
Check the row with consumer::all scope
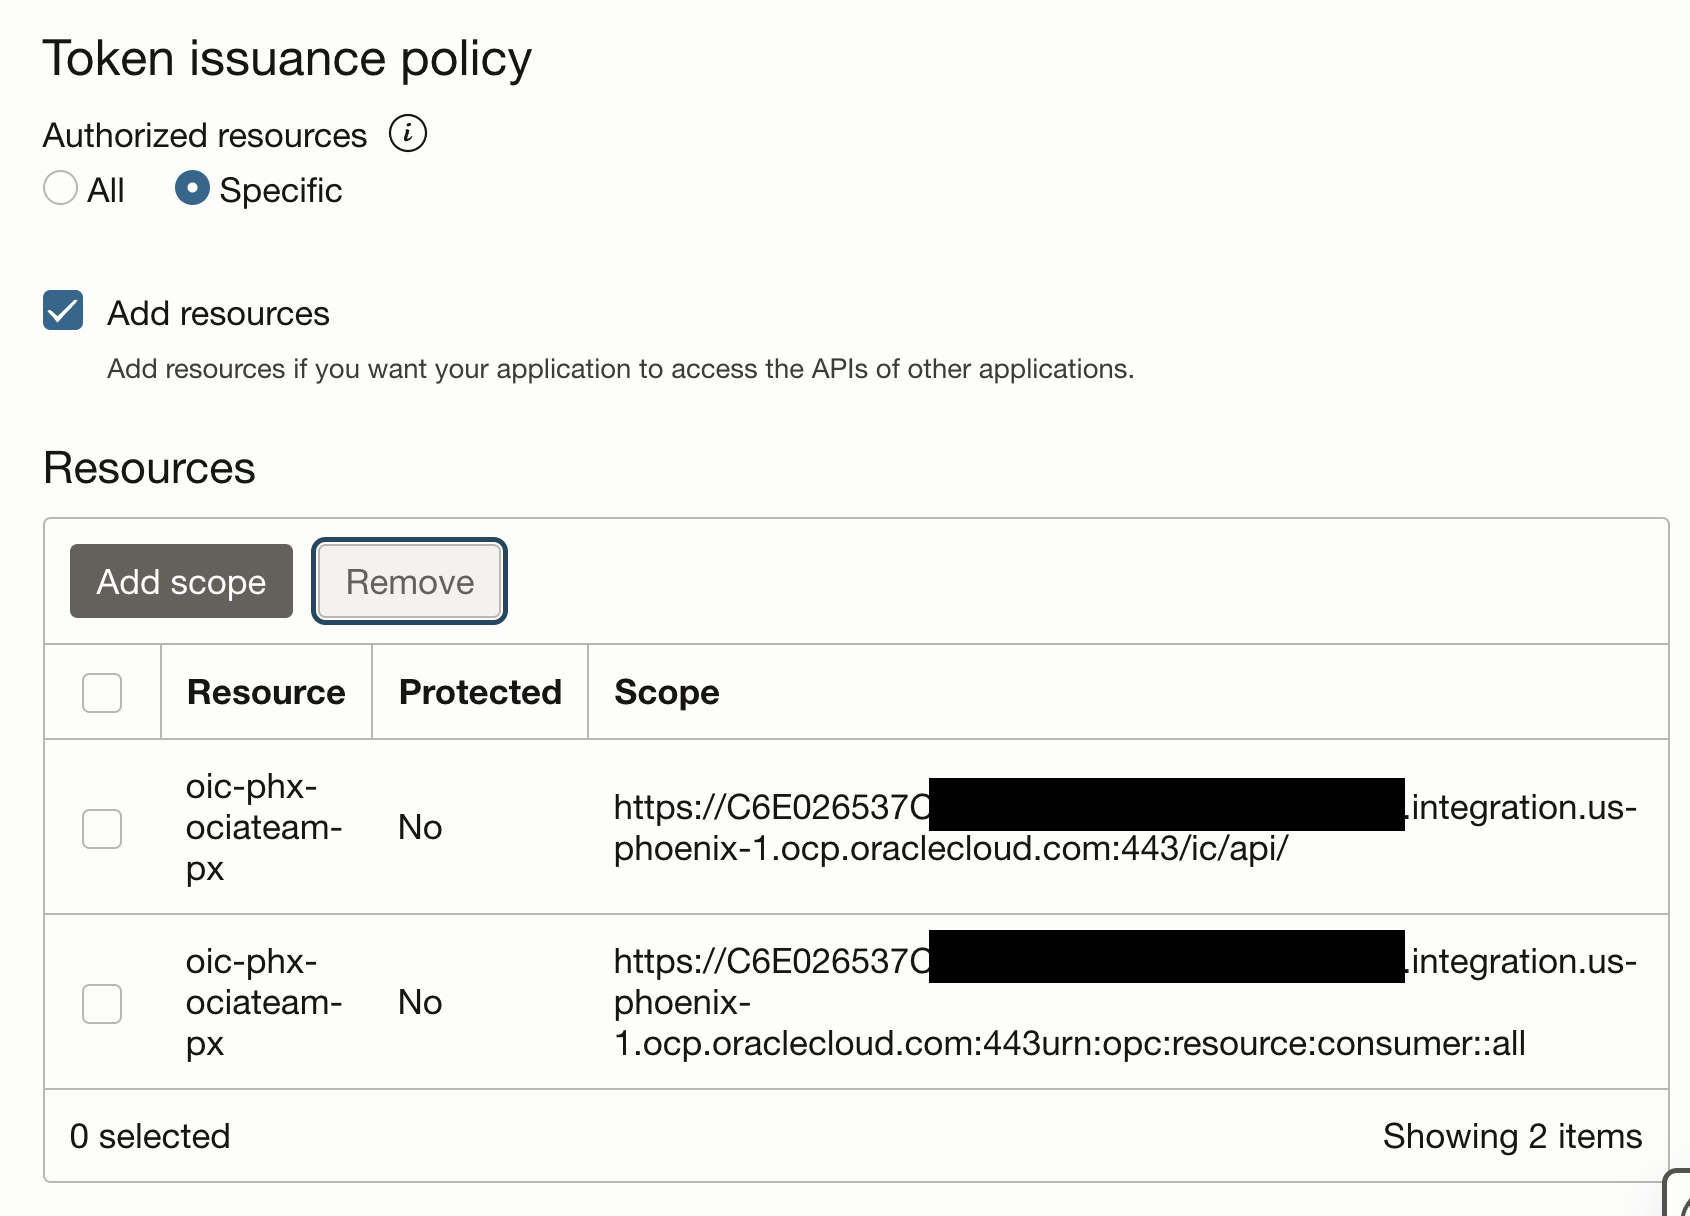pos(102,1003)
